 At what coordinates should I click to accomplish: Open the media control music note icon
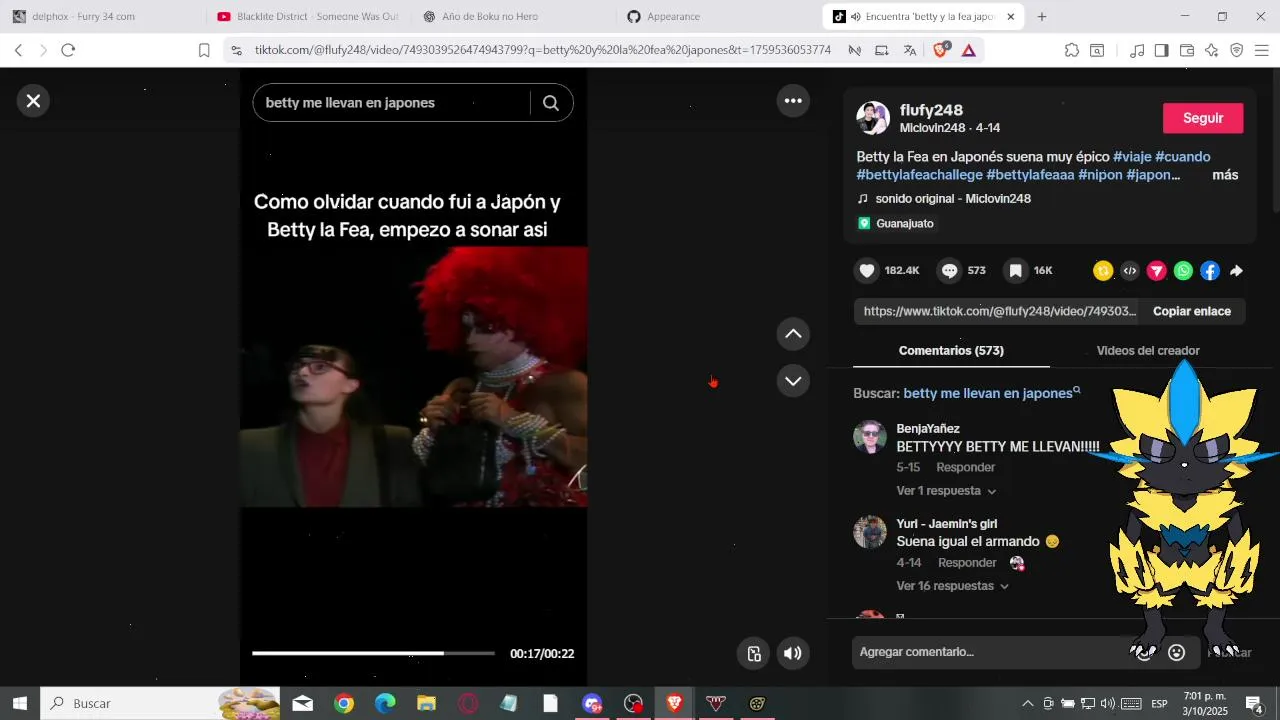click(x=1137, y=50)
